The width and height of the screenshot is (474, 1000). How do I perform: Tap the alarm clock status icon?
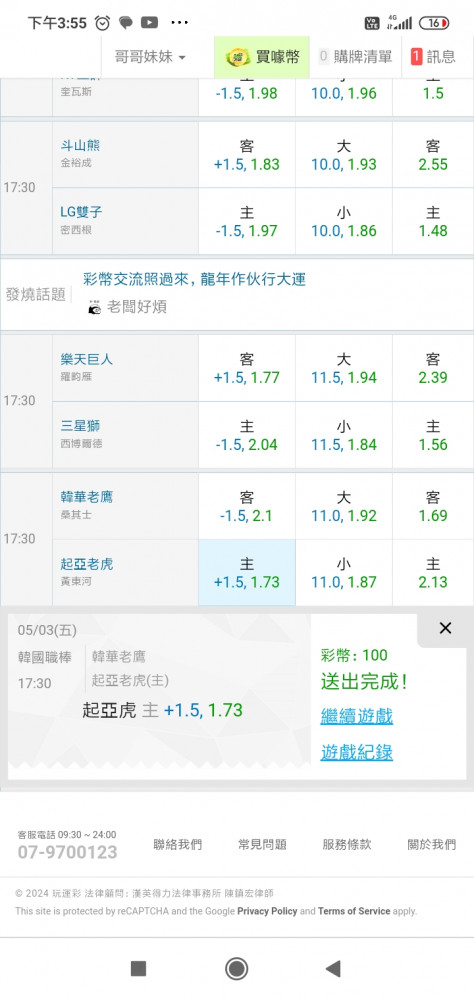102,23
